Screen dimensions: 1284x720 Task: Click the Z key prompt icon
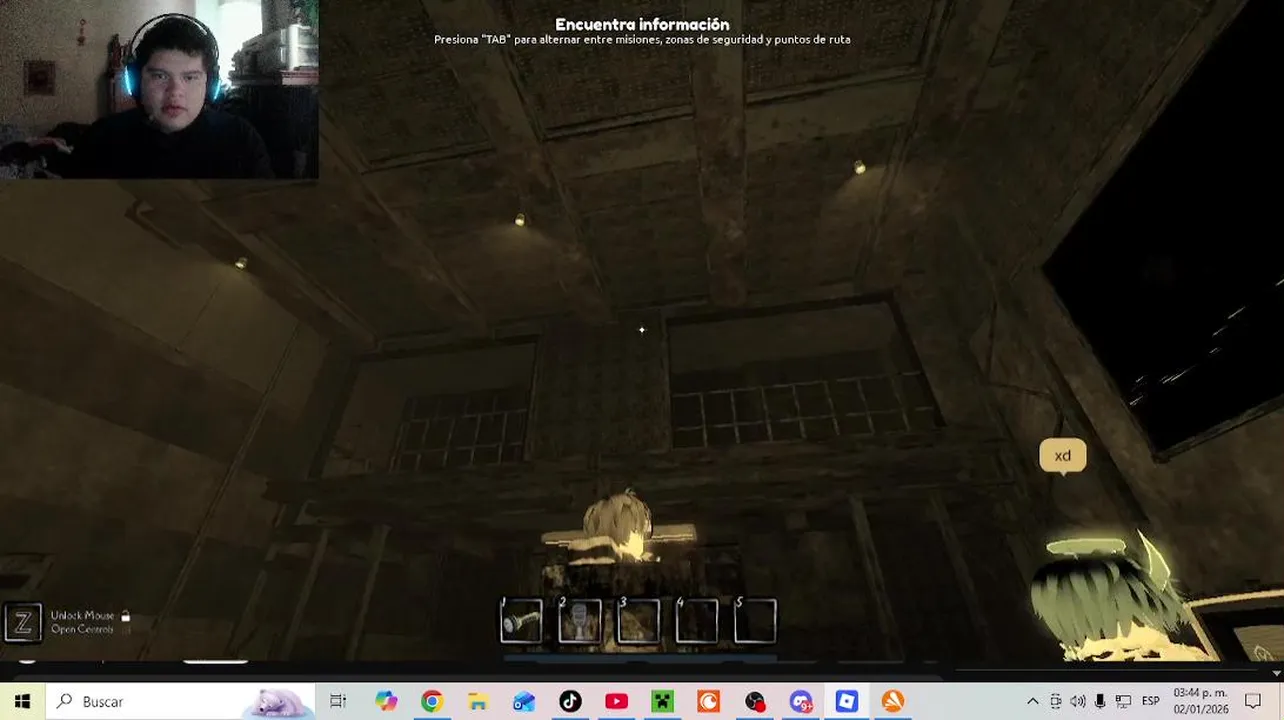(23, 622)
